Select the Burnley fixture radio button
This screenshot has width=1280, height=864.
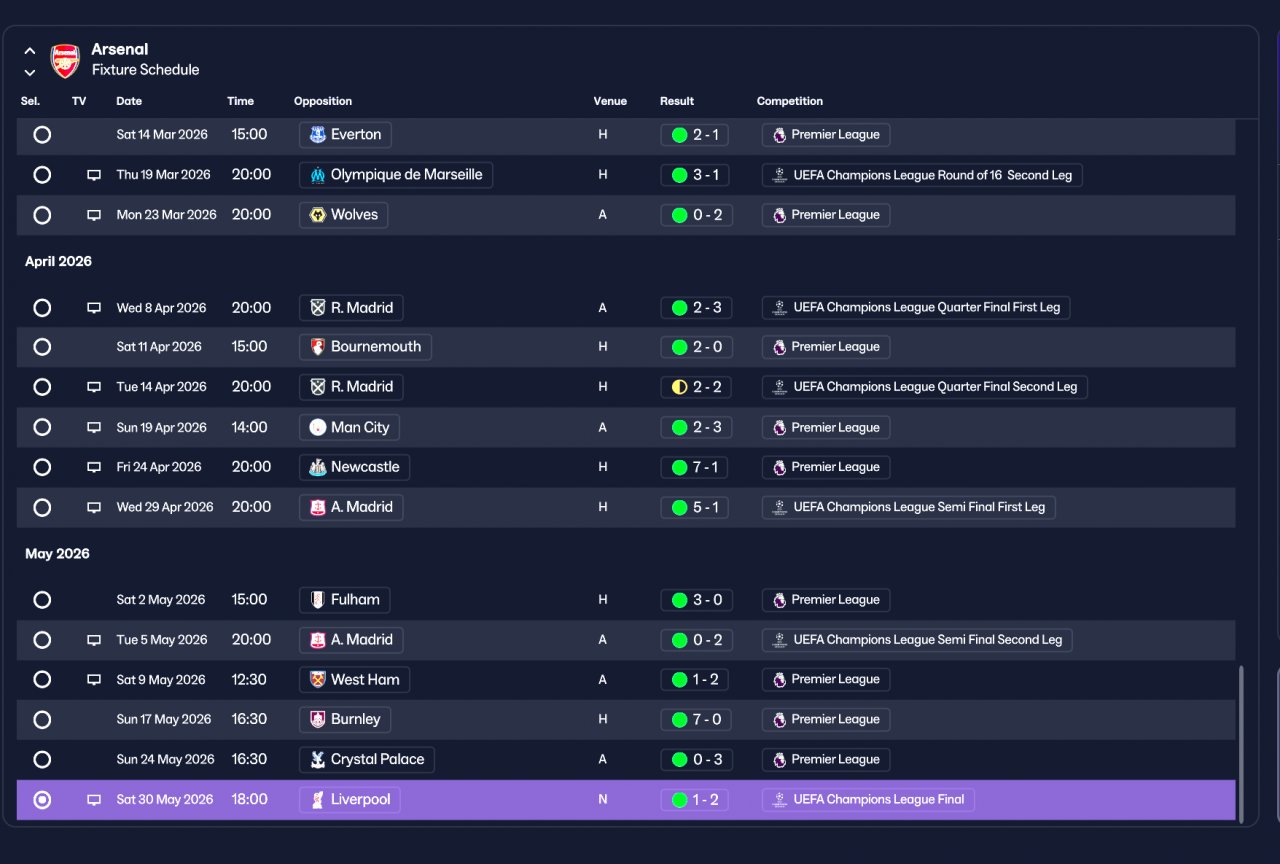click(x=42, y=719)
